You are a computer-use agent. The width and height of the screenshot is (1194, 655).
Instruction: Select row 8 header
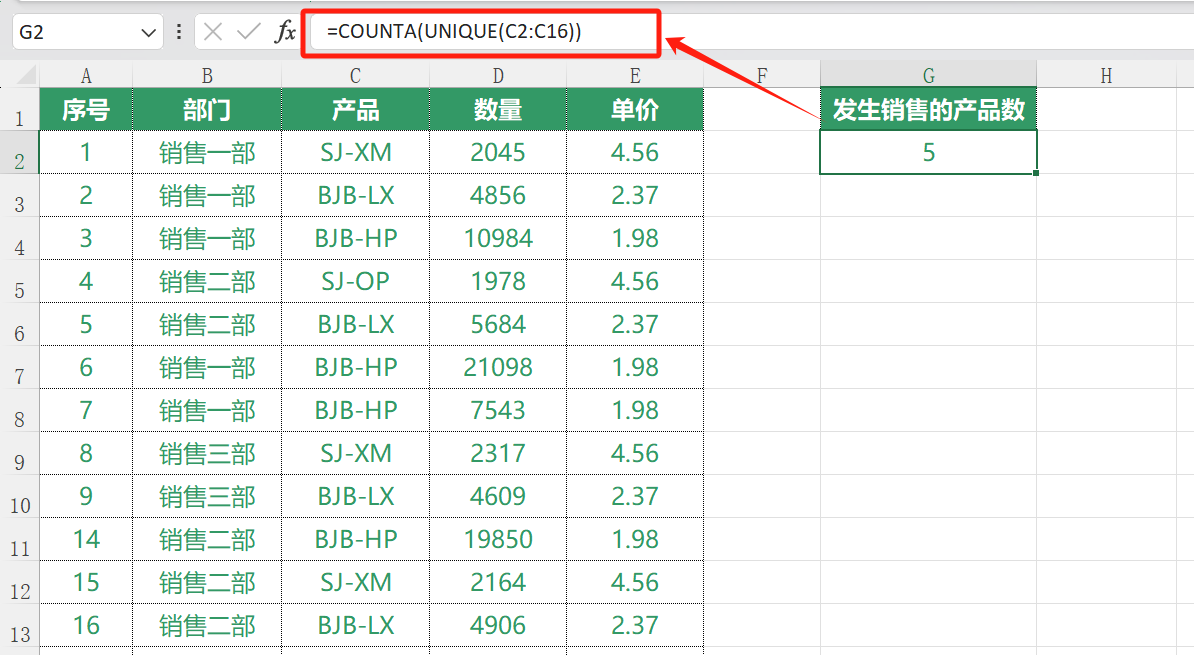click(x=20, y=411)
